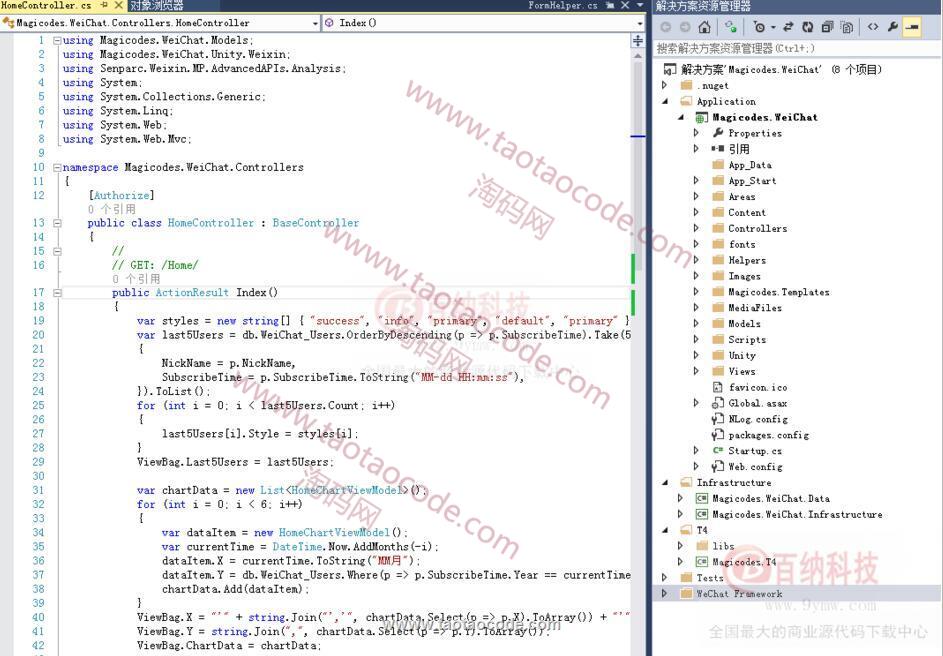Viewport: 943px width, 656px height.
Task: Click the View Code angle-brackets icon
Action: (873, 27)
